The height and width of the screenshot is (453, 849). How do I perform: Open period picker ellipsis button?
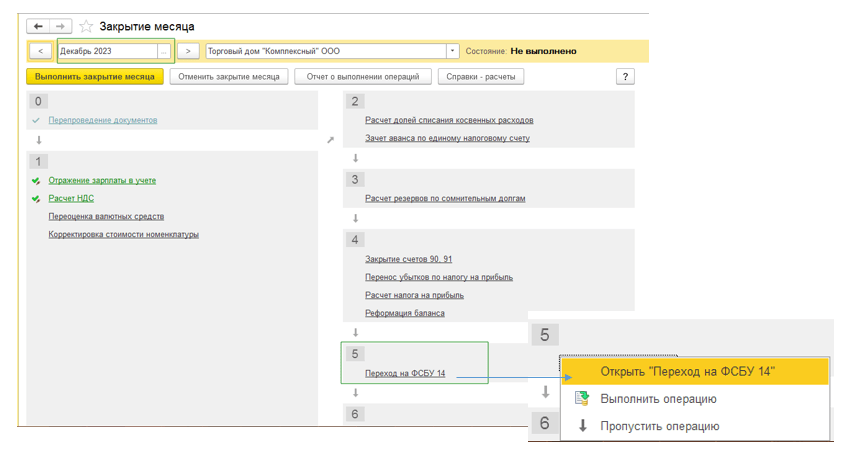click(165, 51)
